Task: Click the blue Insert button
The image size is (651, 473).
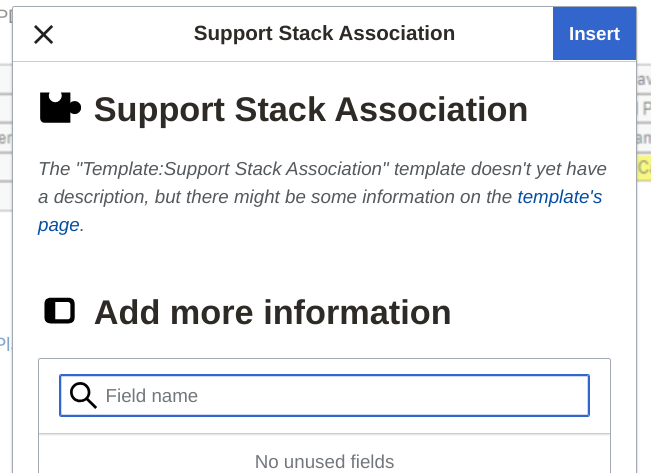Action: (594, 34)
